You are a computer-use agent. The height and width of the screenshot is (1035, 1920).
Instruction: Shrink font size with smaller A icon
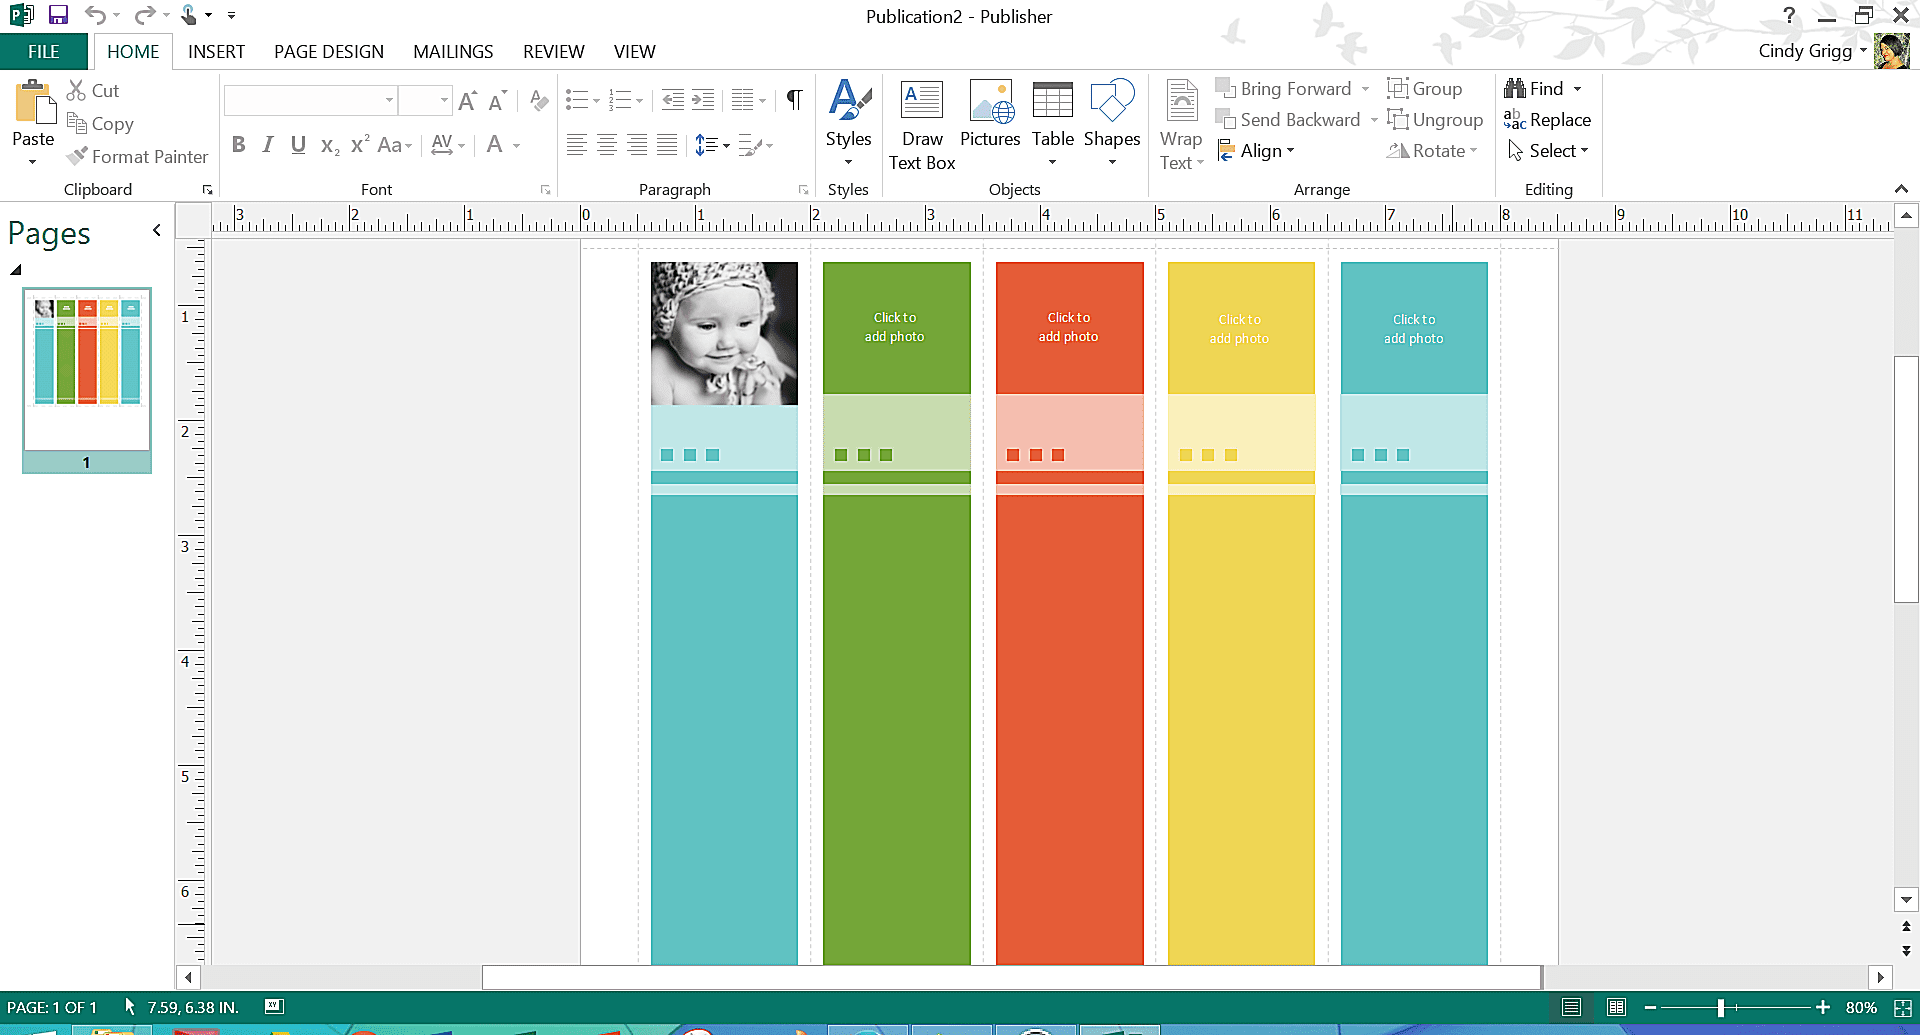pyautogui.click(x=497, y=100)
